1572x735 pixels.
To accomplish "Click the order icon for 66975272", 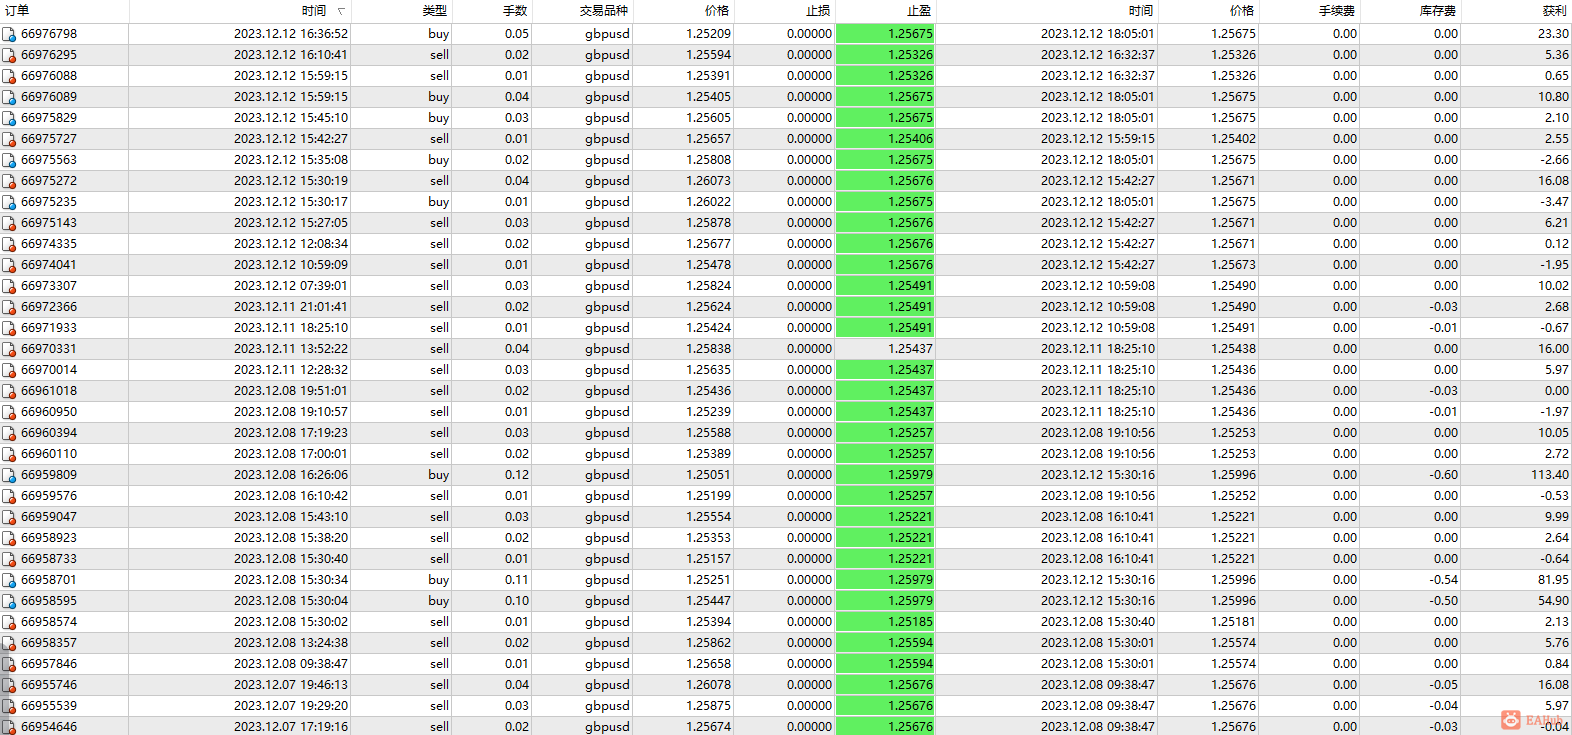I will click(9, 181).
